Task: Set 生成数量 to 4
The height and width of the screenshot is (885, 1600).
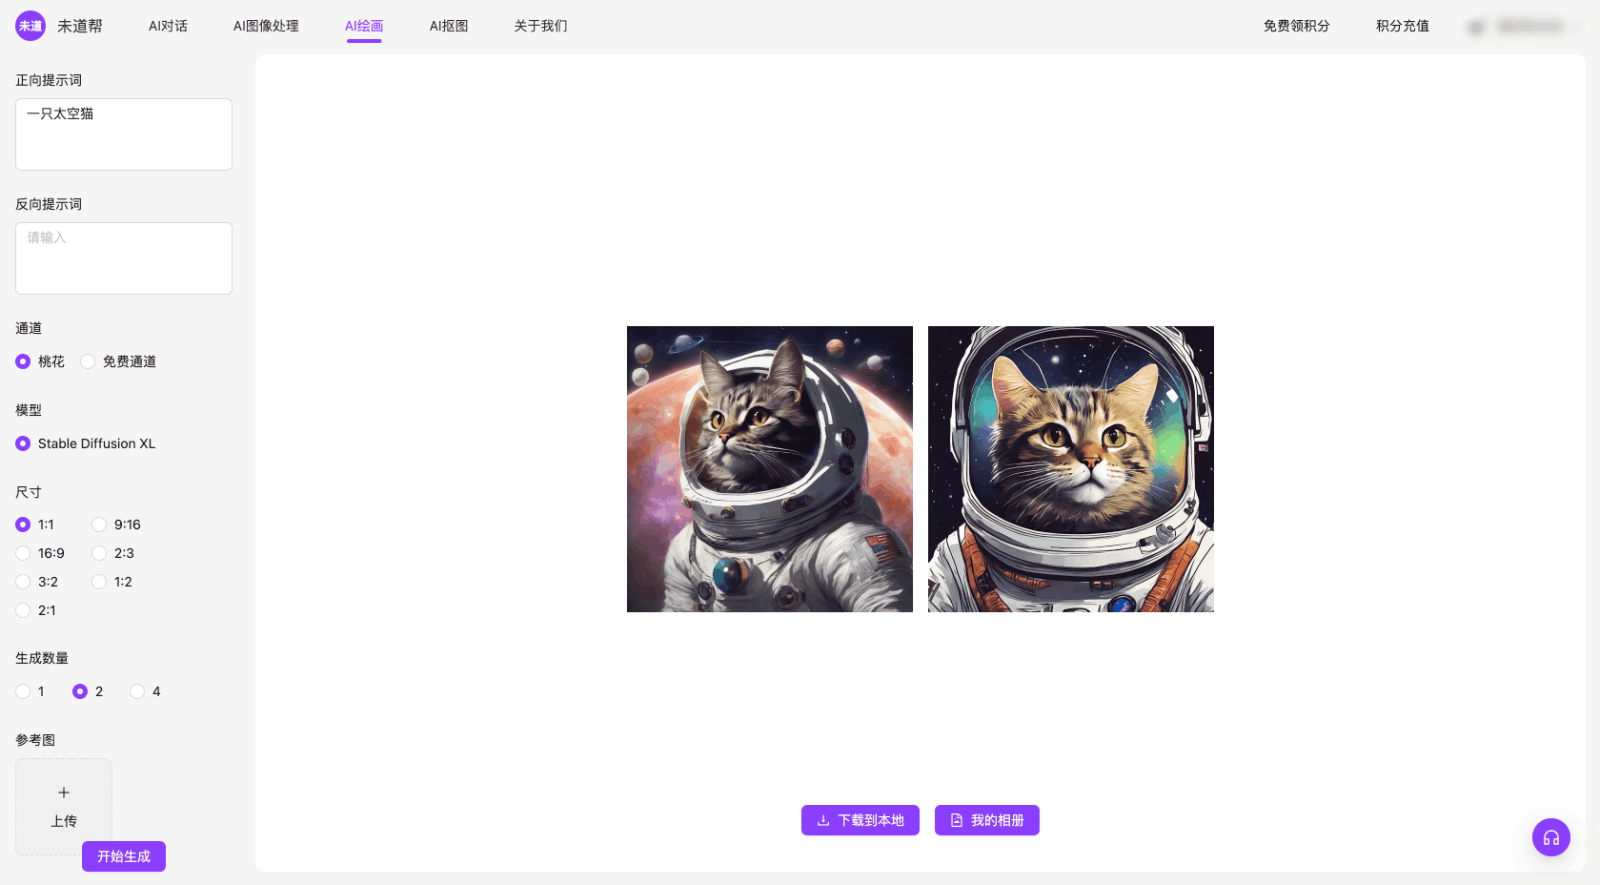Action: [137, 691]
